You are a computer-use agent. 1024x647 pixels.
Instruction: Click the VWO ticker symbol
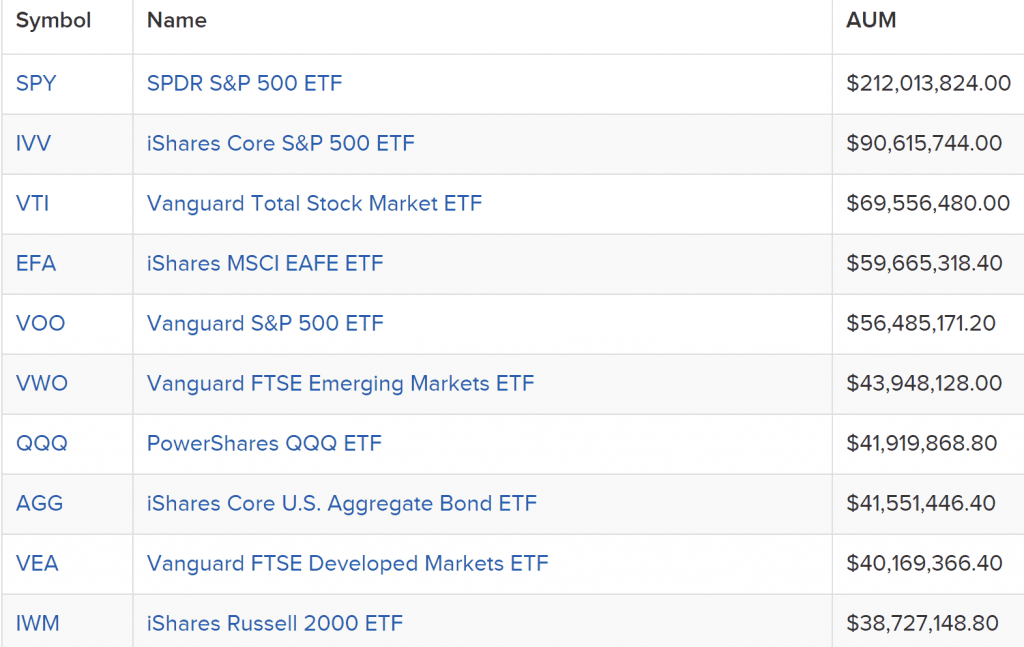[x=42, y=383]
